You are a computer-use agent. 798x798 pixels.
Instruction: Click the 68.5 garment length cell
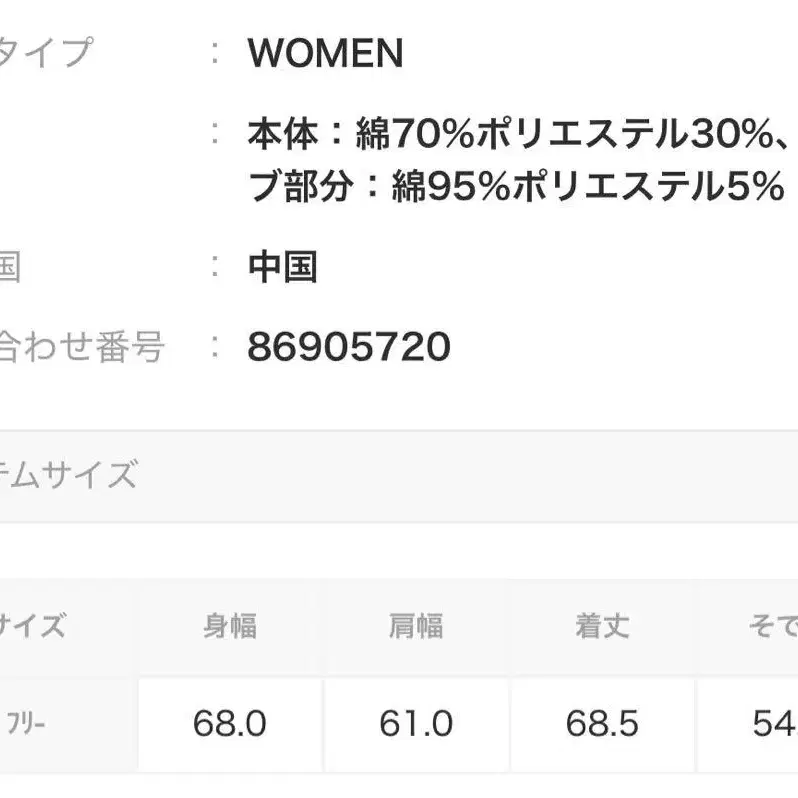pos(602,724)
